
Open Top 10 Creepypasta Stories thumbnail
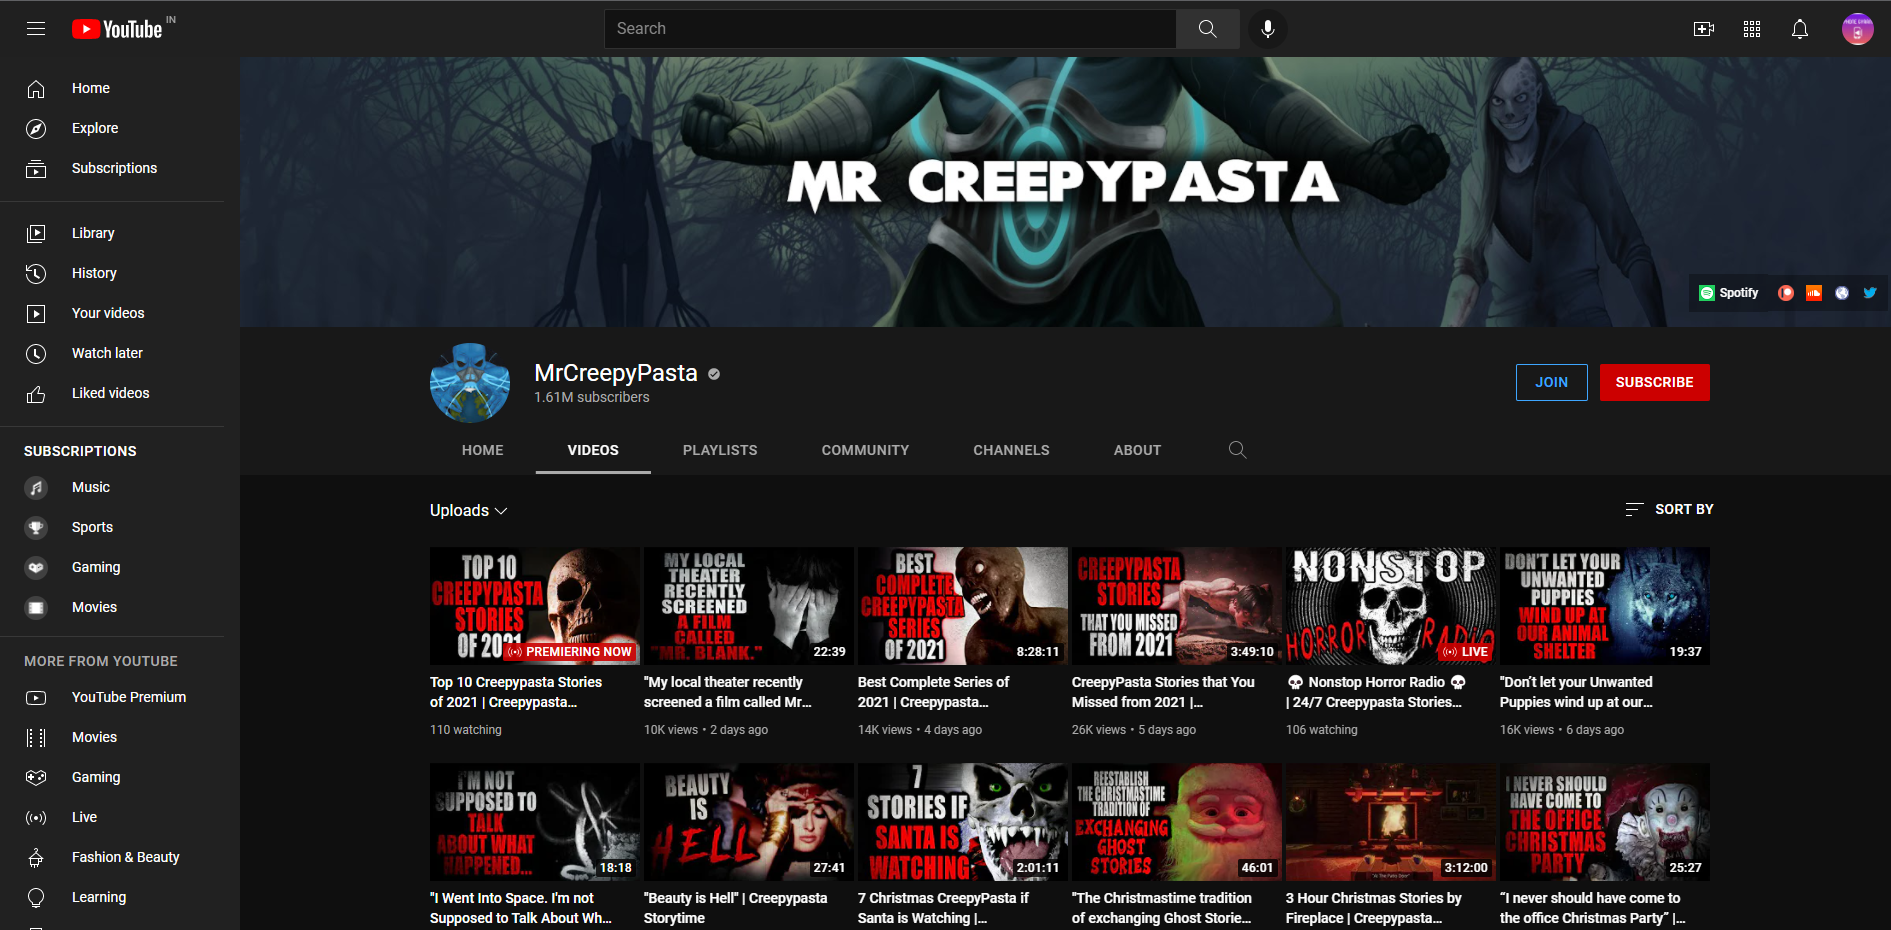click(x=535, y=606)
